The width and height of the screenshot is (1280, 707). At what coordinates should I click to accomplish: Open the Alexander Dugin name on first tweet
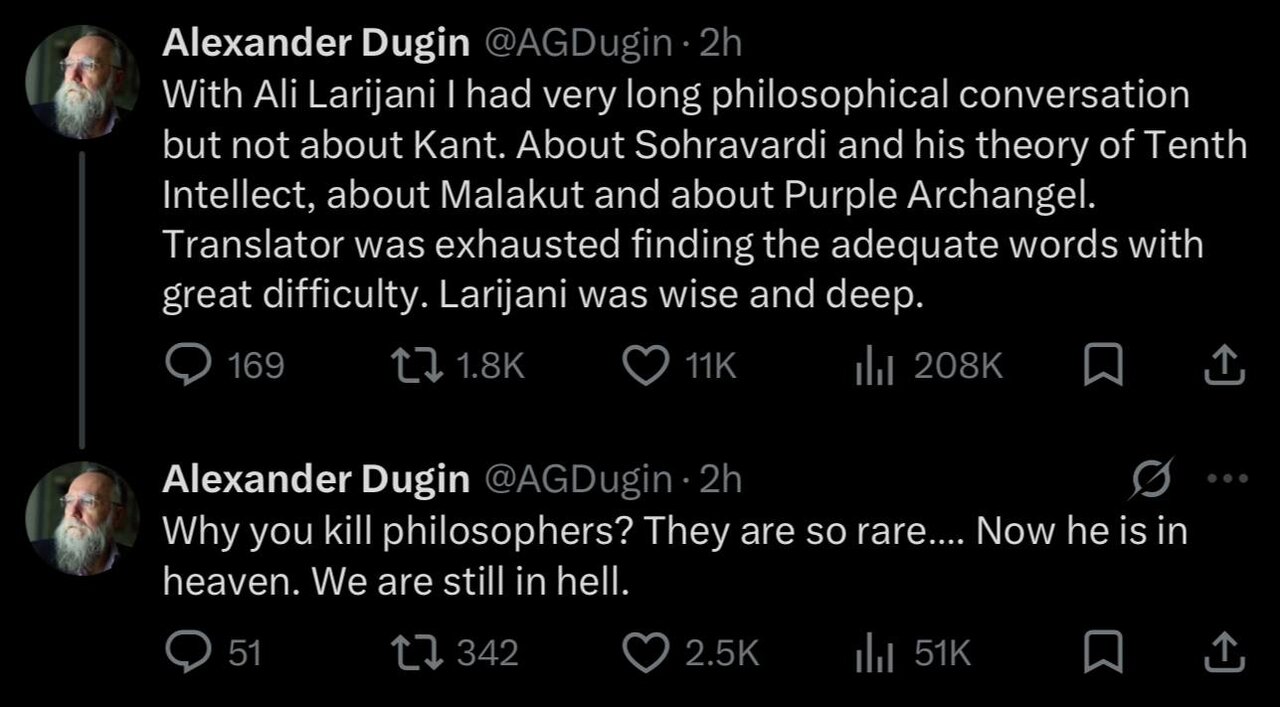pyautogui.click(x=316, y=42)
